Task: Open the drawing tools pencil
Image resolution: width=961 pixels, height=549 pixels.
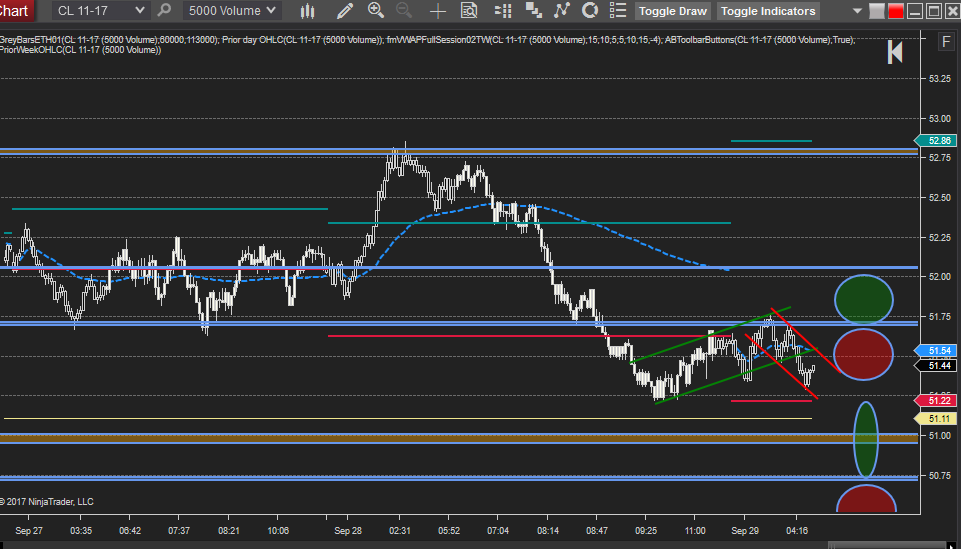Action: coord(345,10)
